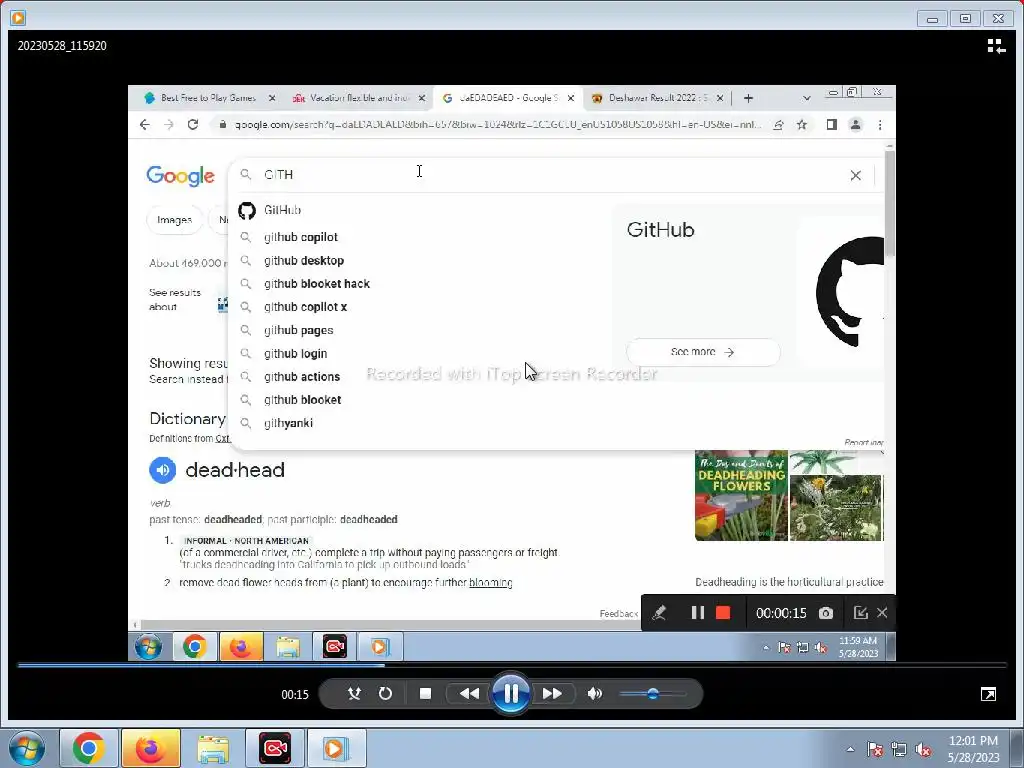Screen dimensions: 1024x768
Task: Close the recorder control bar
Action: point(882,613)
